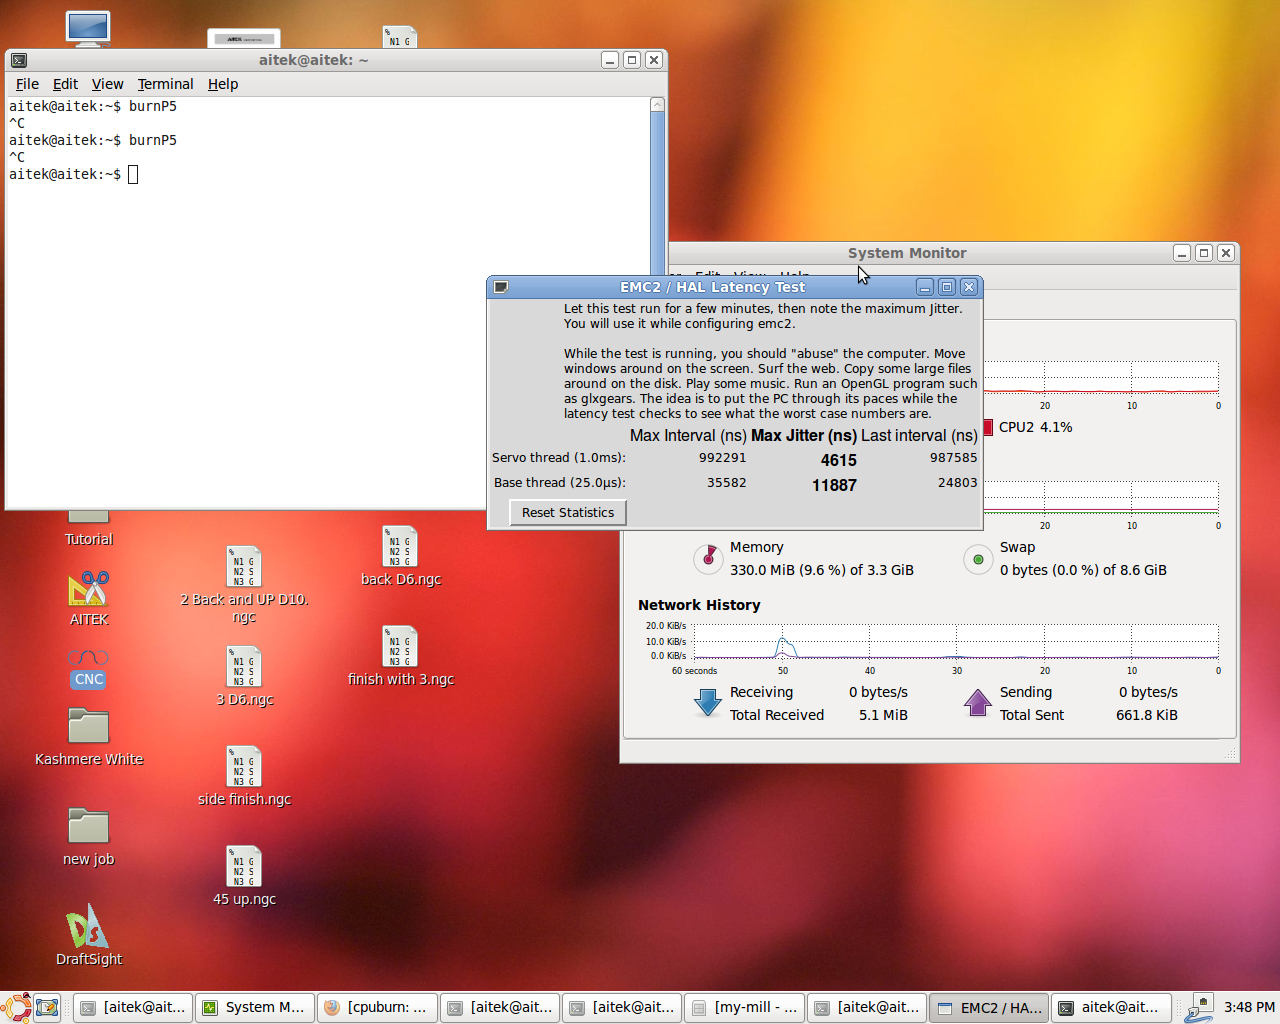Select the CNC desktop shortcut icon
The image size is (1280, 1024).
tap(88, 668)
